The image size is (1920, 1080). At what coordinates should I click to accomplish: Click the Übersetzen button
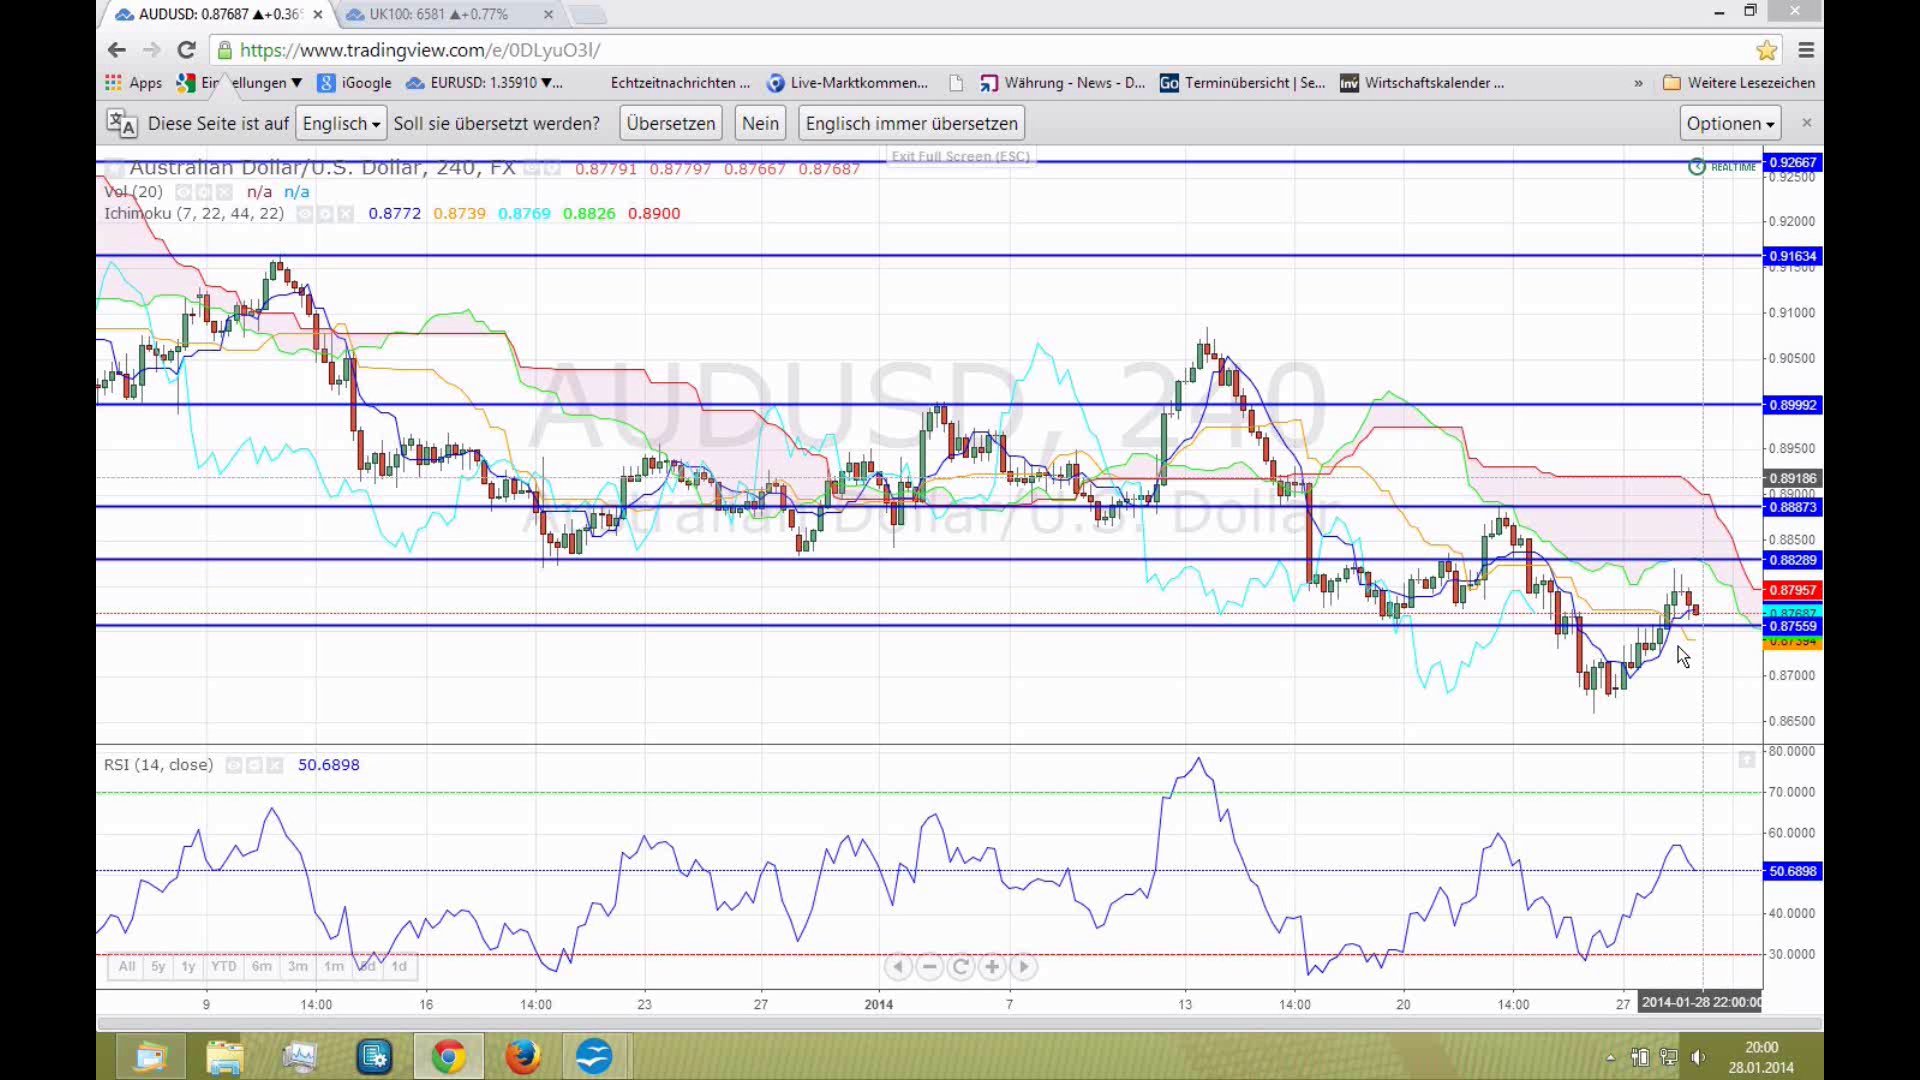pyautogui.click(x=671, y=123)
